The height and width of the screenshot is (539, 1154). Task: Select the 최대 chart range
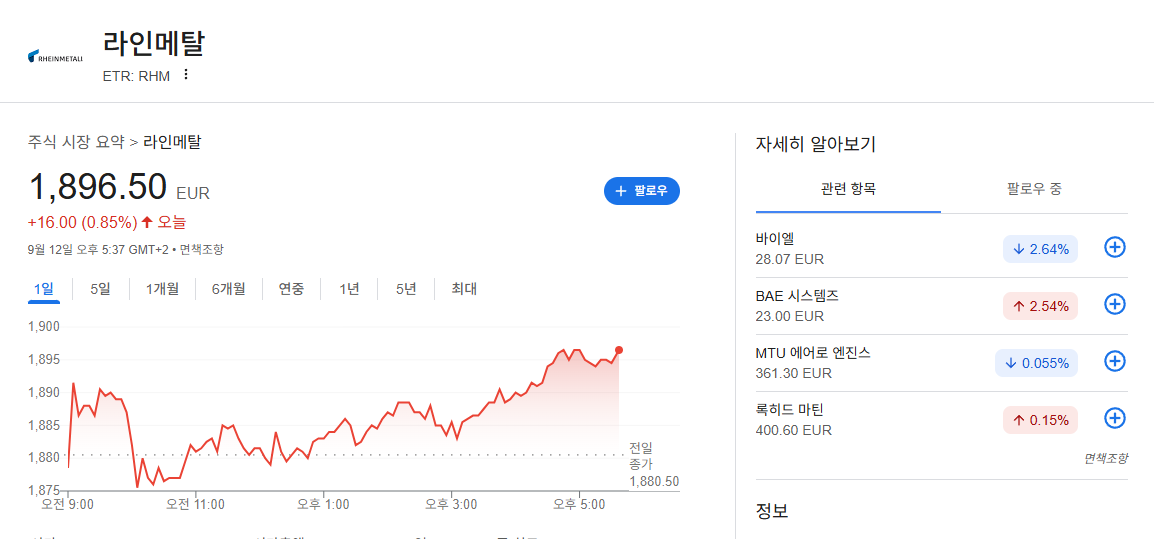coord(464,289)
